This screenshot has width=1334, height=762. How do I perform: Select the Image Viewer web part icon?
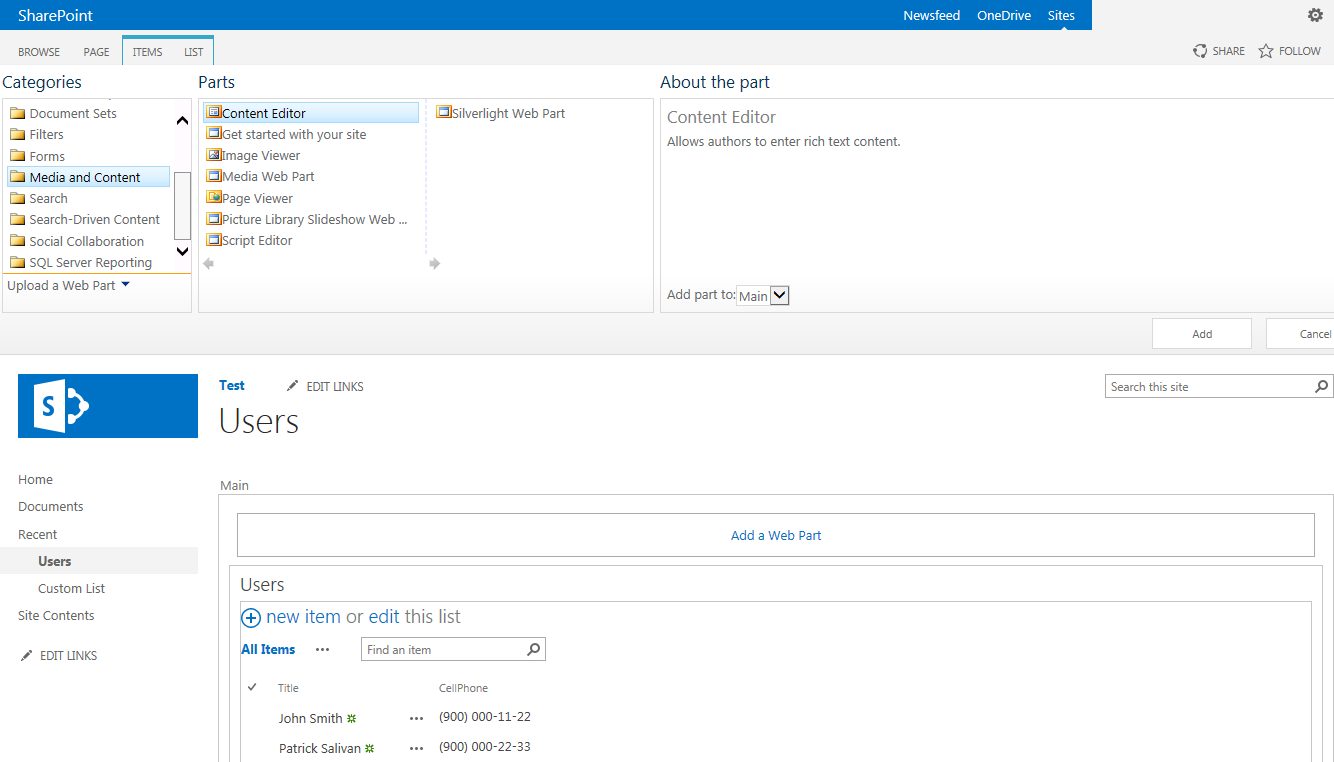pos(215,155)
